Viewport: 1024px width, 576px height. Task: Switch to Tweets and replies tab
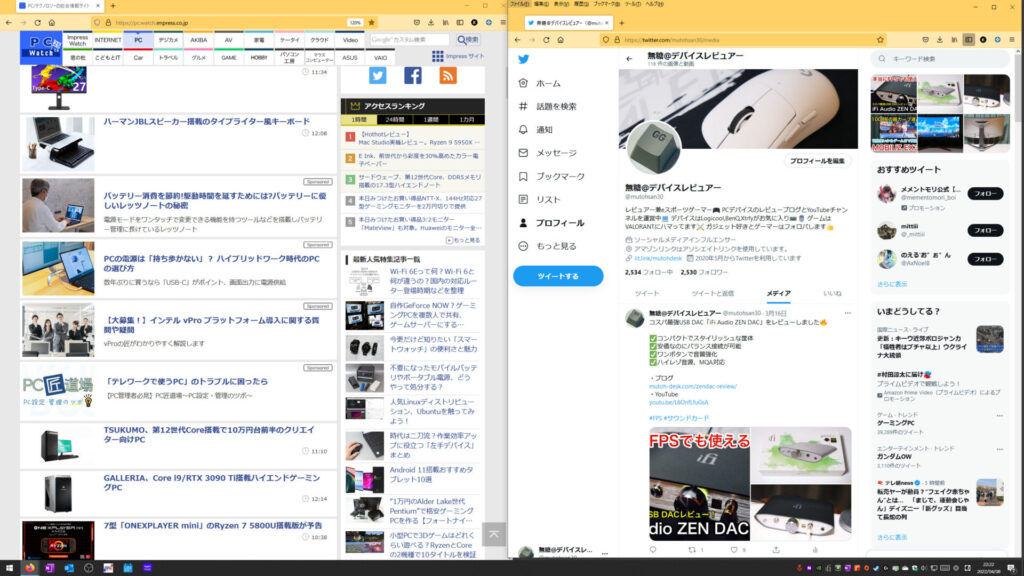[x=712, y=294]
